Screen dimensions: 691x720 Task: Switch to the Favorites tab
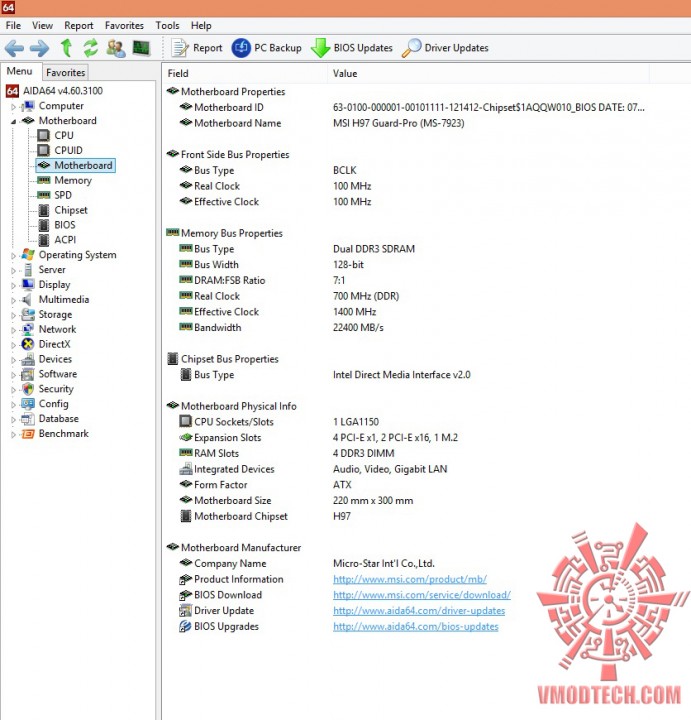coord(66,73)
